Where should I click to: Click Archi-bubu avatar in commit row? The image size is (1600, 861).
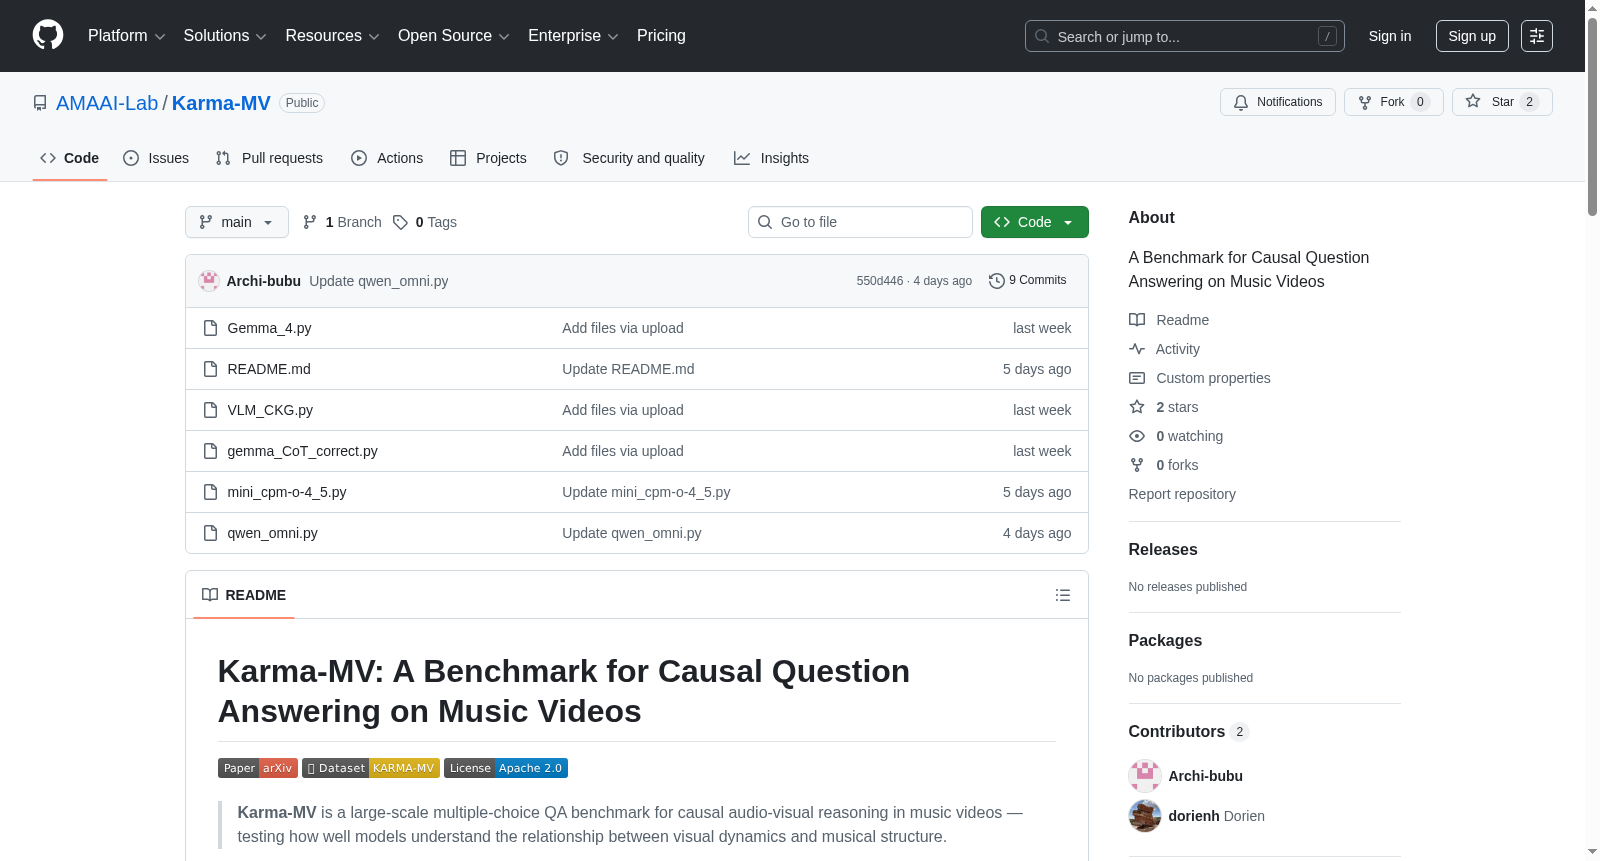pyautogui.click(x=209, y=281)
